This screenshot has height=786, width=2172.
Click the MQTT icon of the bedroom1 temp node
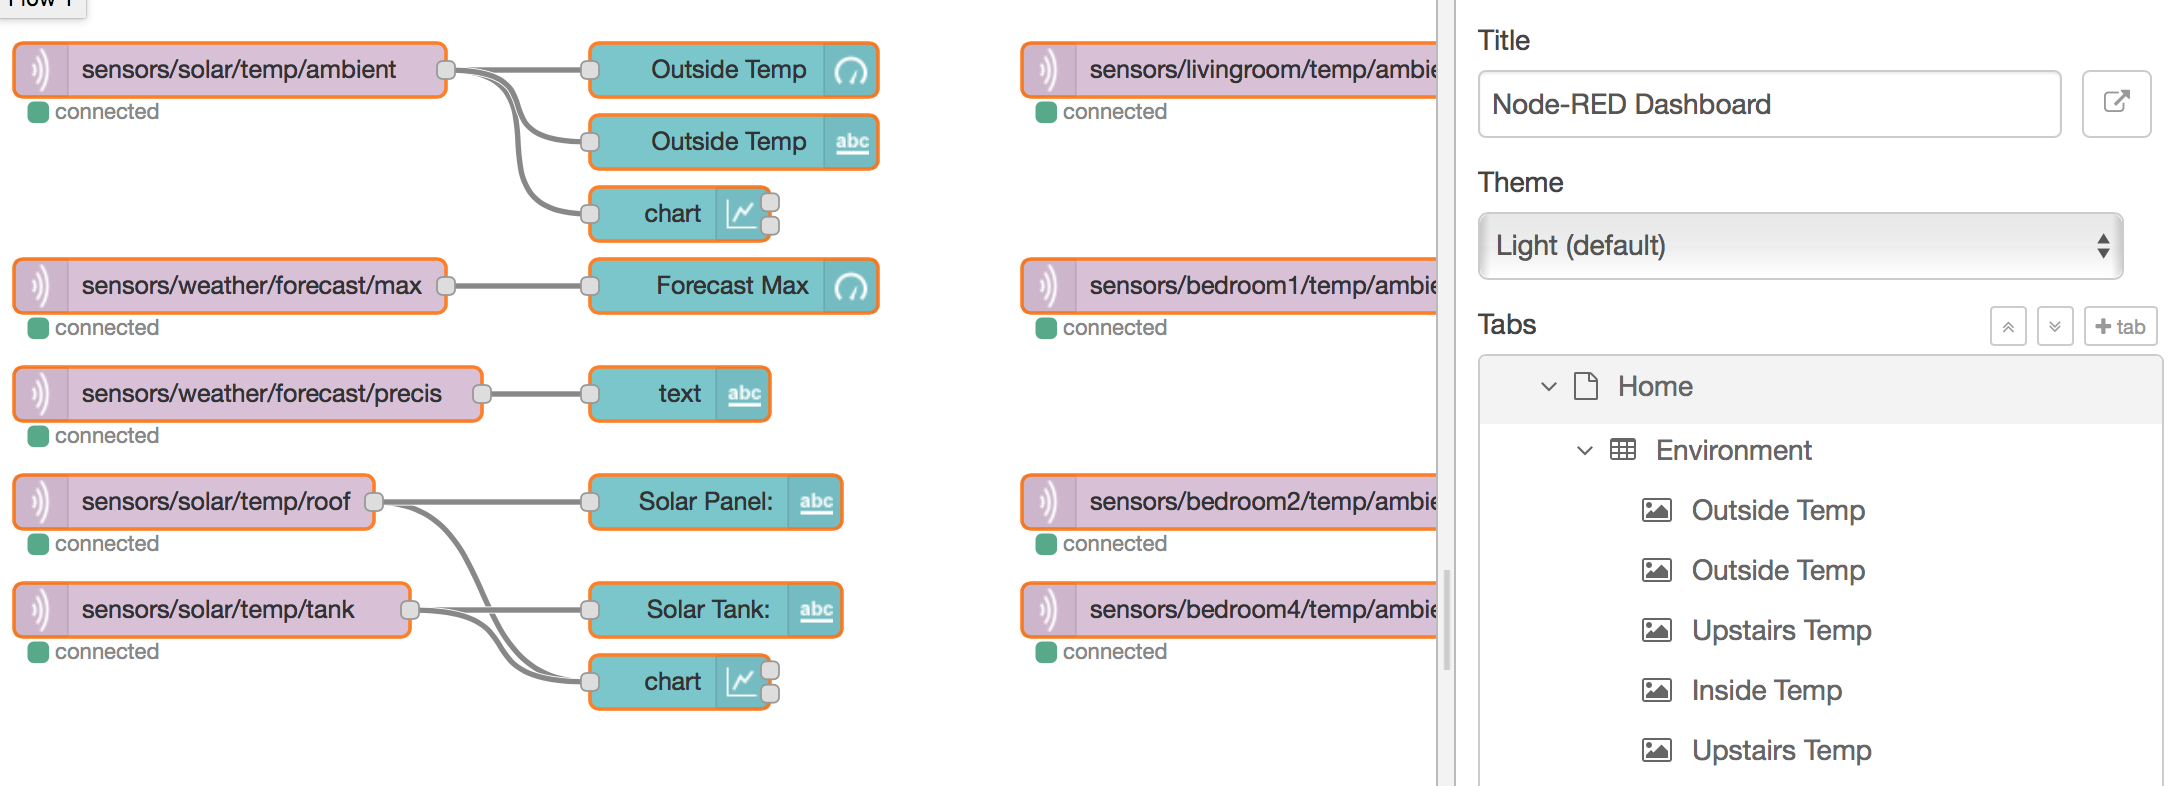[x=1049, y=286]
